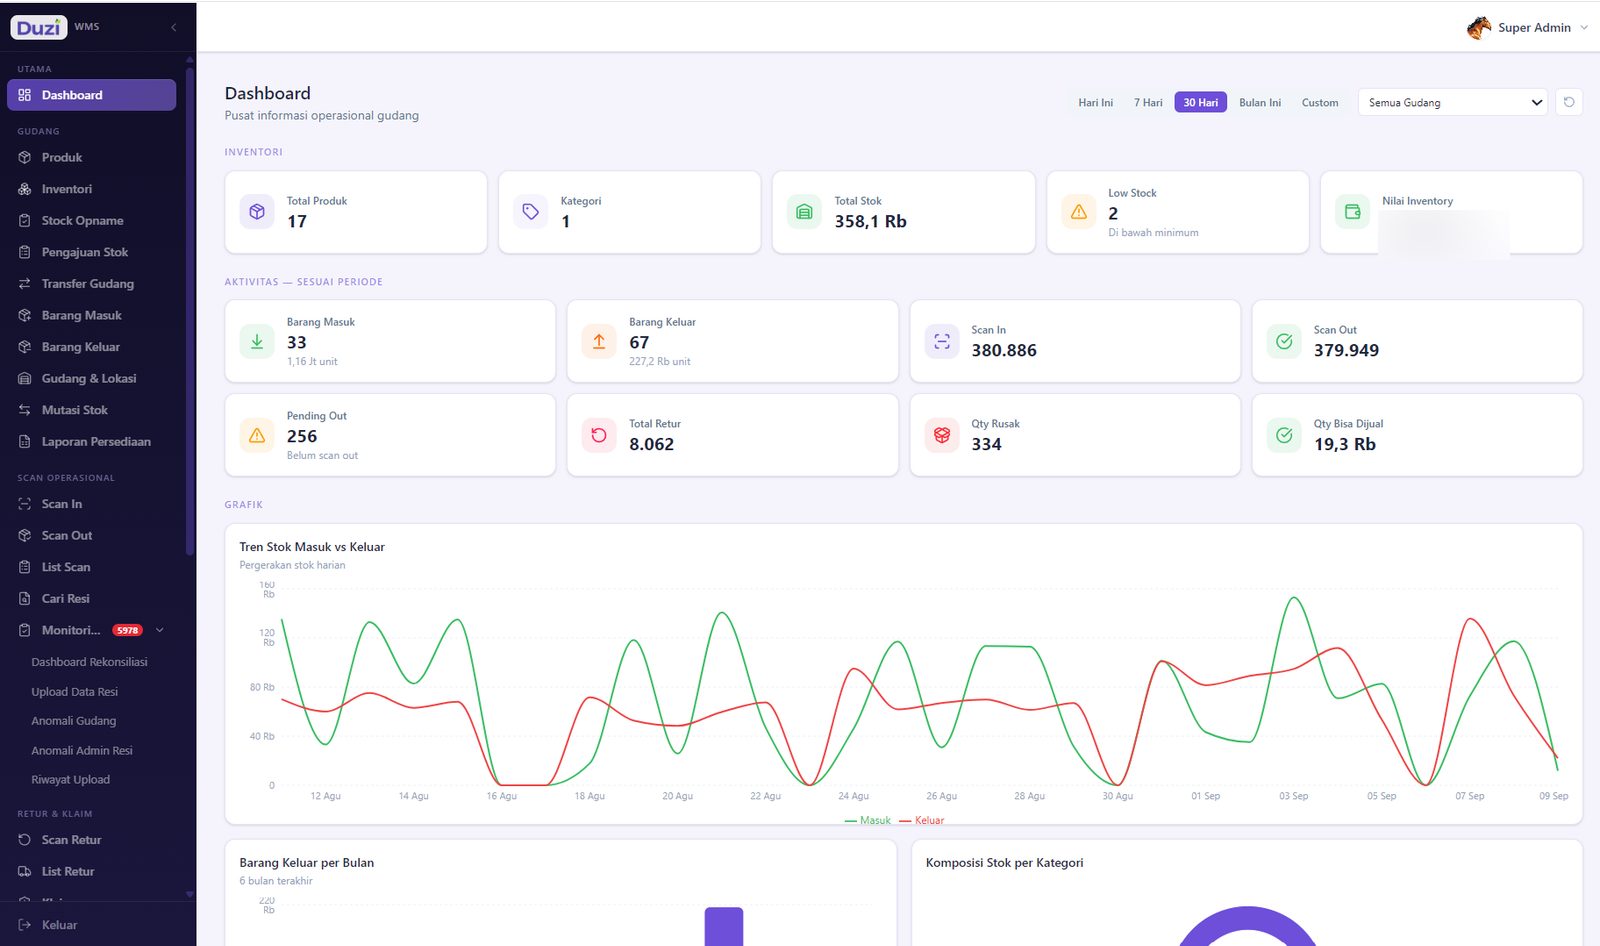Collapse the Monitoring submenu chevron
The height and width of the screenshot is (946, 1600).
pyautogui.click(x=160, y=630)
